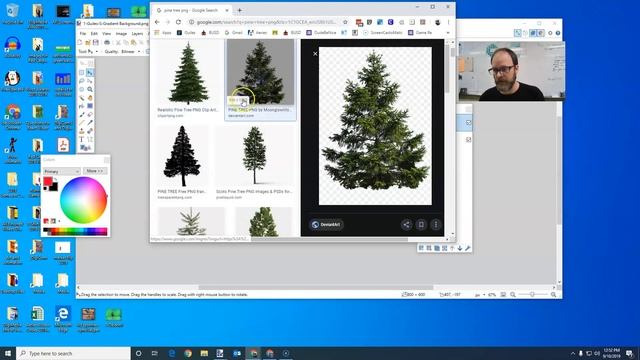The image size is (640, 360).
Task: Select the Pan hand tool
Action: point(90,98)
